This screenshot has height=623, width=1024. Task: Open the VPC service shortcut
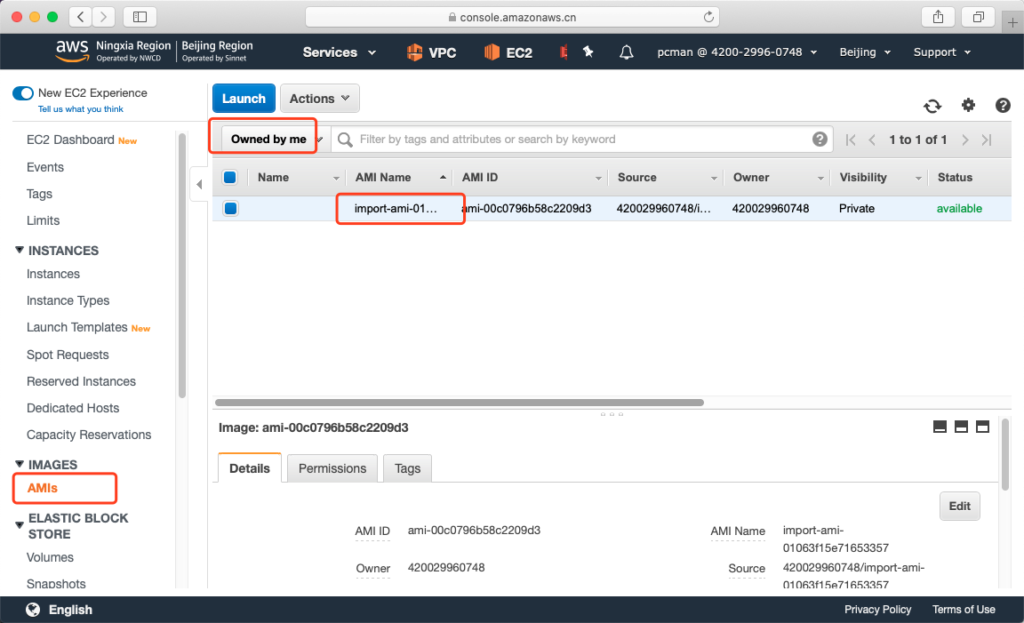[431, 52]
